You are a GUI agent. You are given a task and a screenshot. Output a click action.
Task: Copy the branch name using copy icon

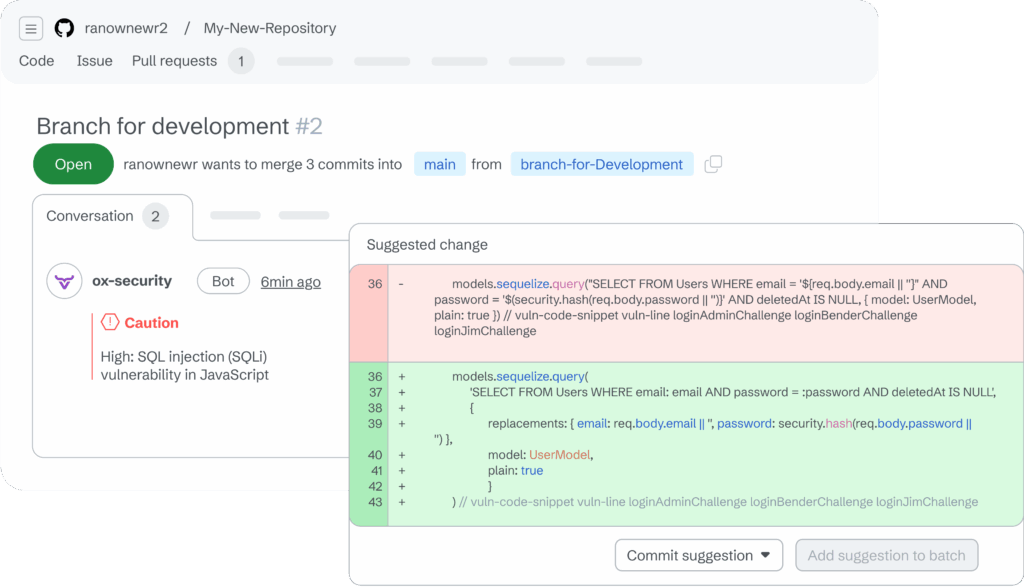tap(712, 164)
